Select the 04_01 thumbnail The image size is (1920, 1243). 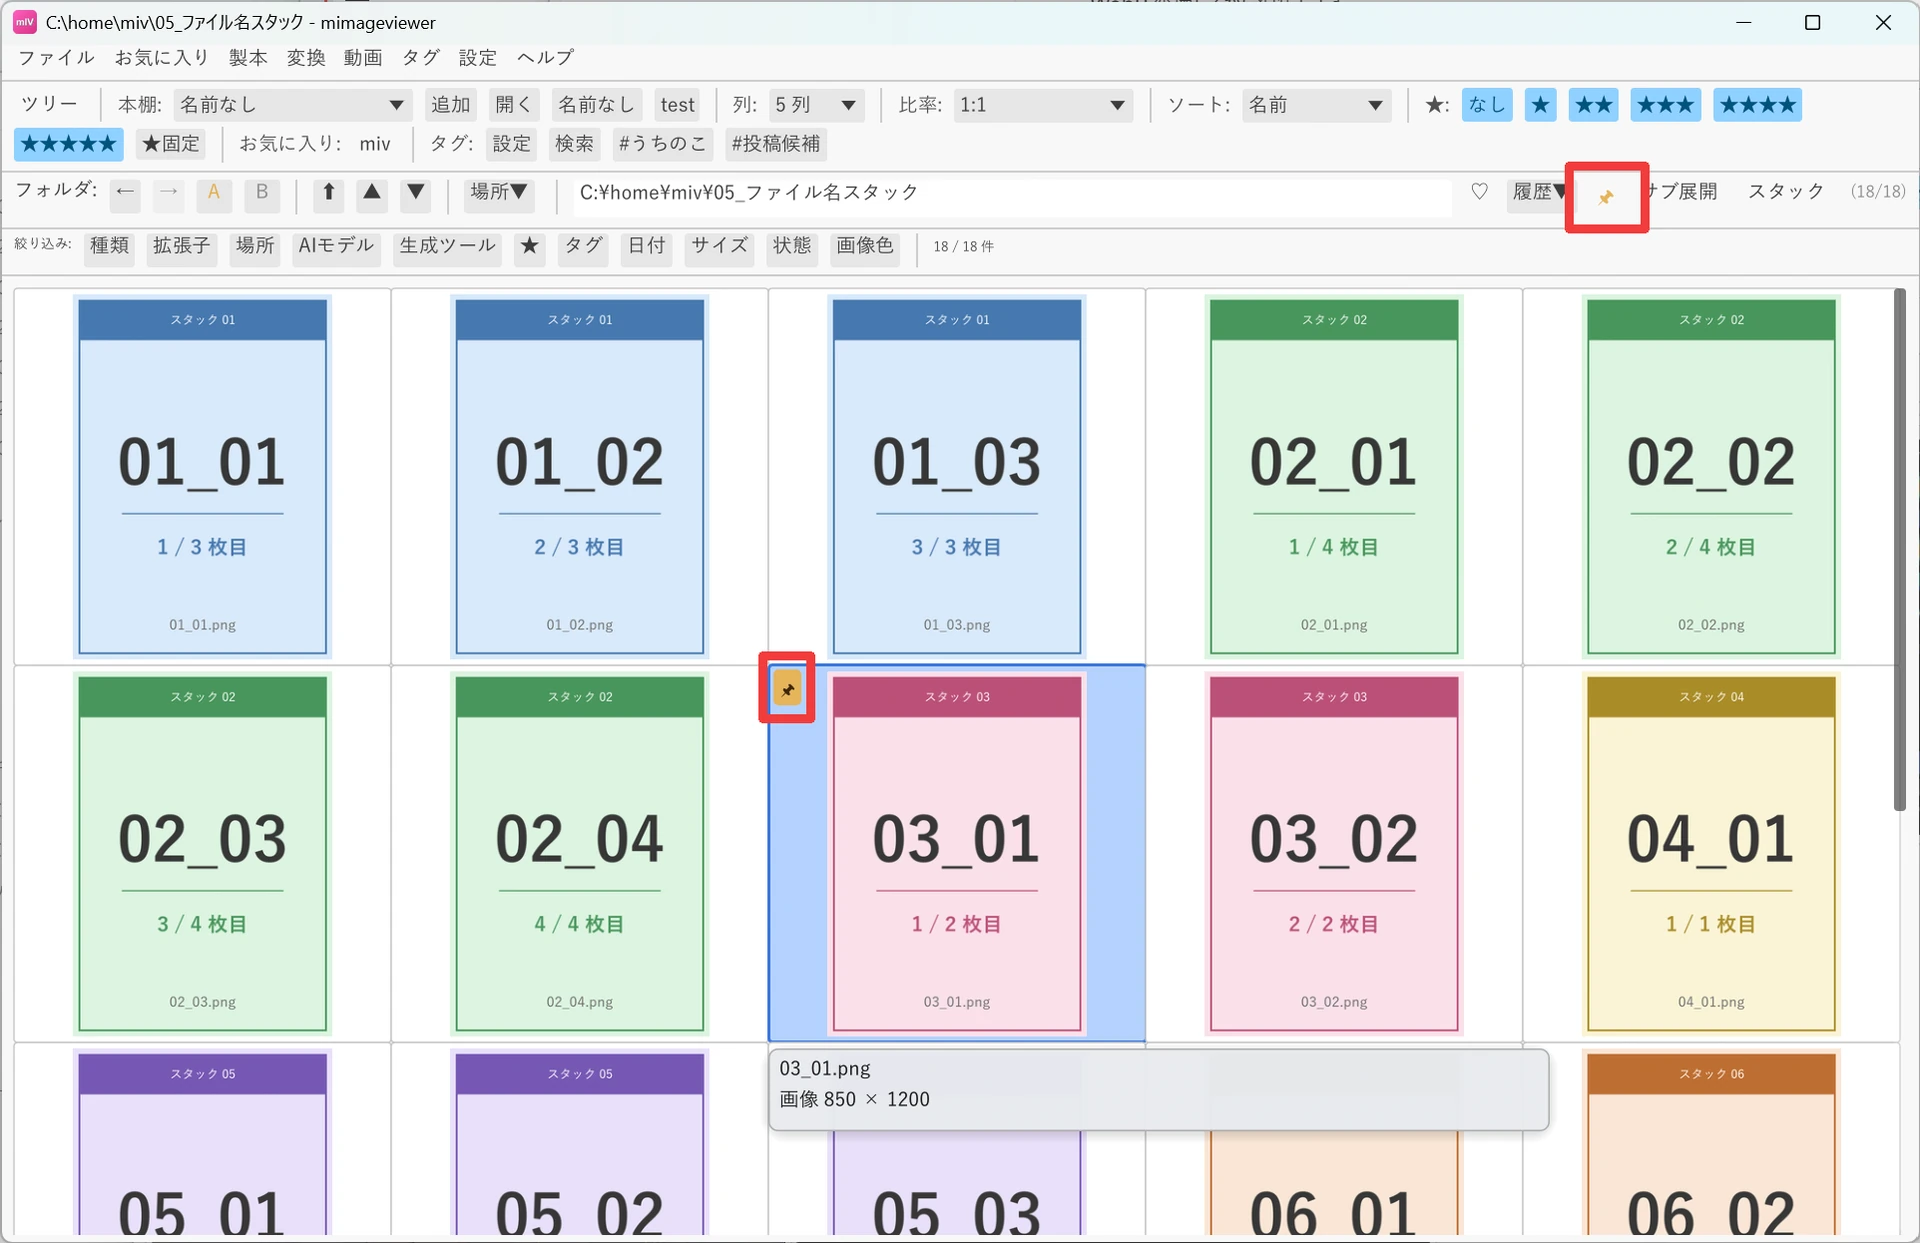(x=1711, y=853)
